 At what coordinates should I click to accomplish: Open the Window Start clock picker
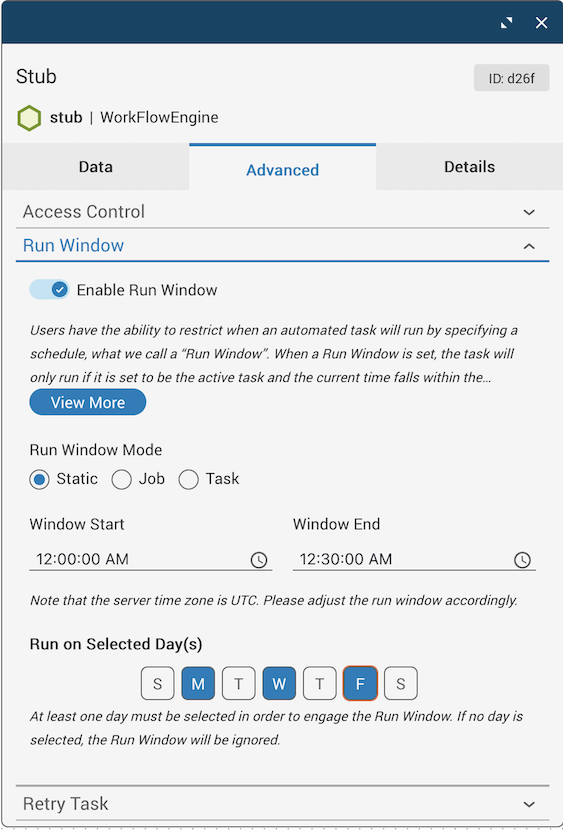pyautogui.click(x=259, y=559)
